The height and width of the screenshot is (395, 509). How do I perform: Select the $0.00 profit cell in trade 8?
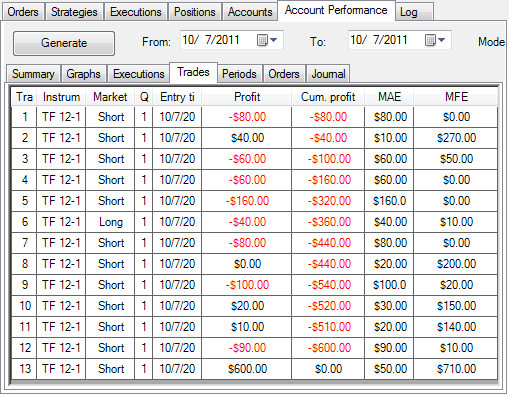point(247,264)
